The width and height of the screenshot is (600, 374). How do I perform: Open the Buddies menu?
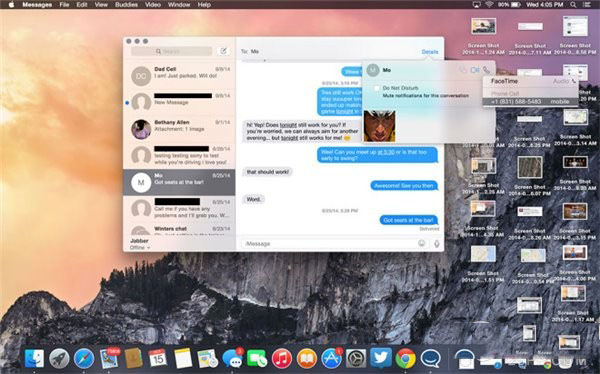pyautogui.click(x=126, y=5)
